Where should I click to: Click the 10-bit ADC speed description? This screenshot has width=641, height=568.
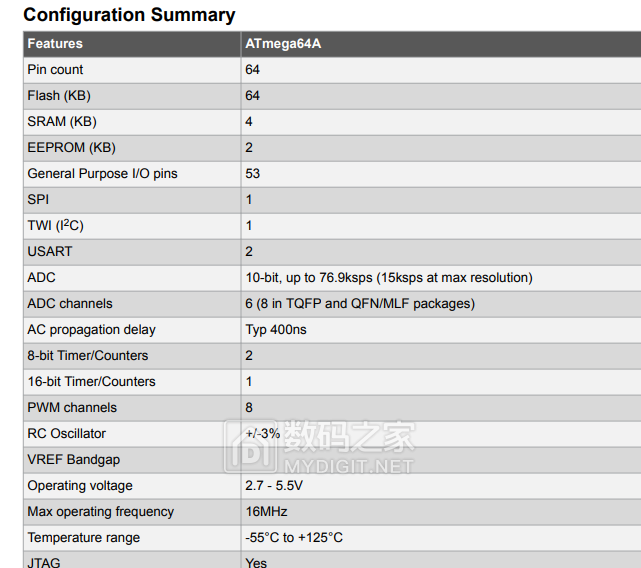pos(388,278)
